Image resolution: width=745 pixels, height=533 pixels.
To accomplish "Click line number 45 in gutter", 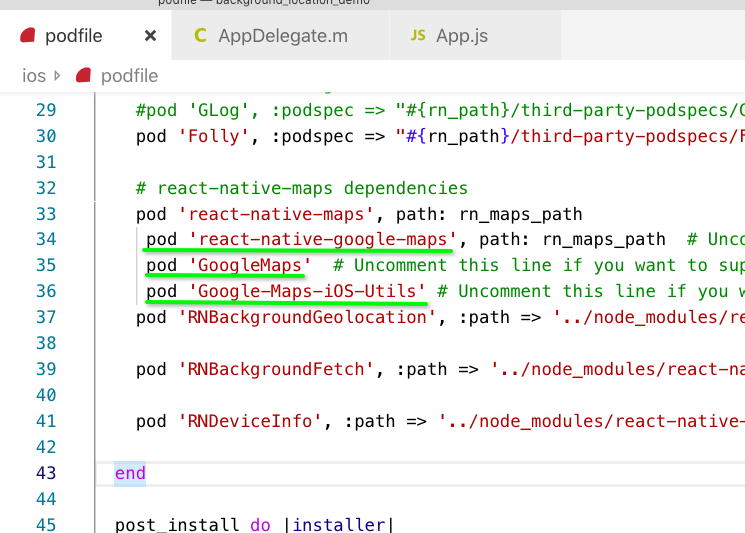I will point(46,525).
